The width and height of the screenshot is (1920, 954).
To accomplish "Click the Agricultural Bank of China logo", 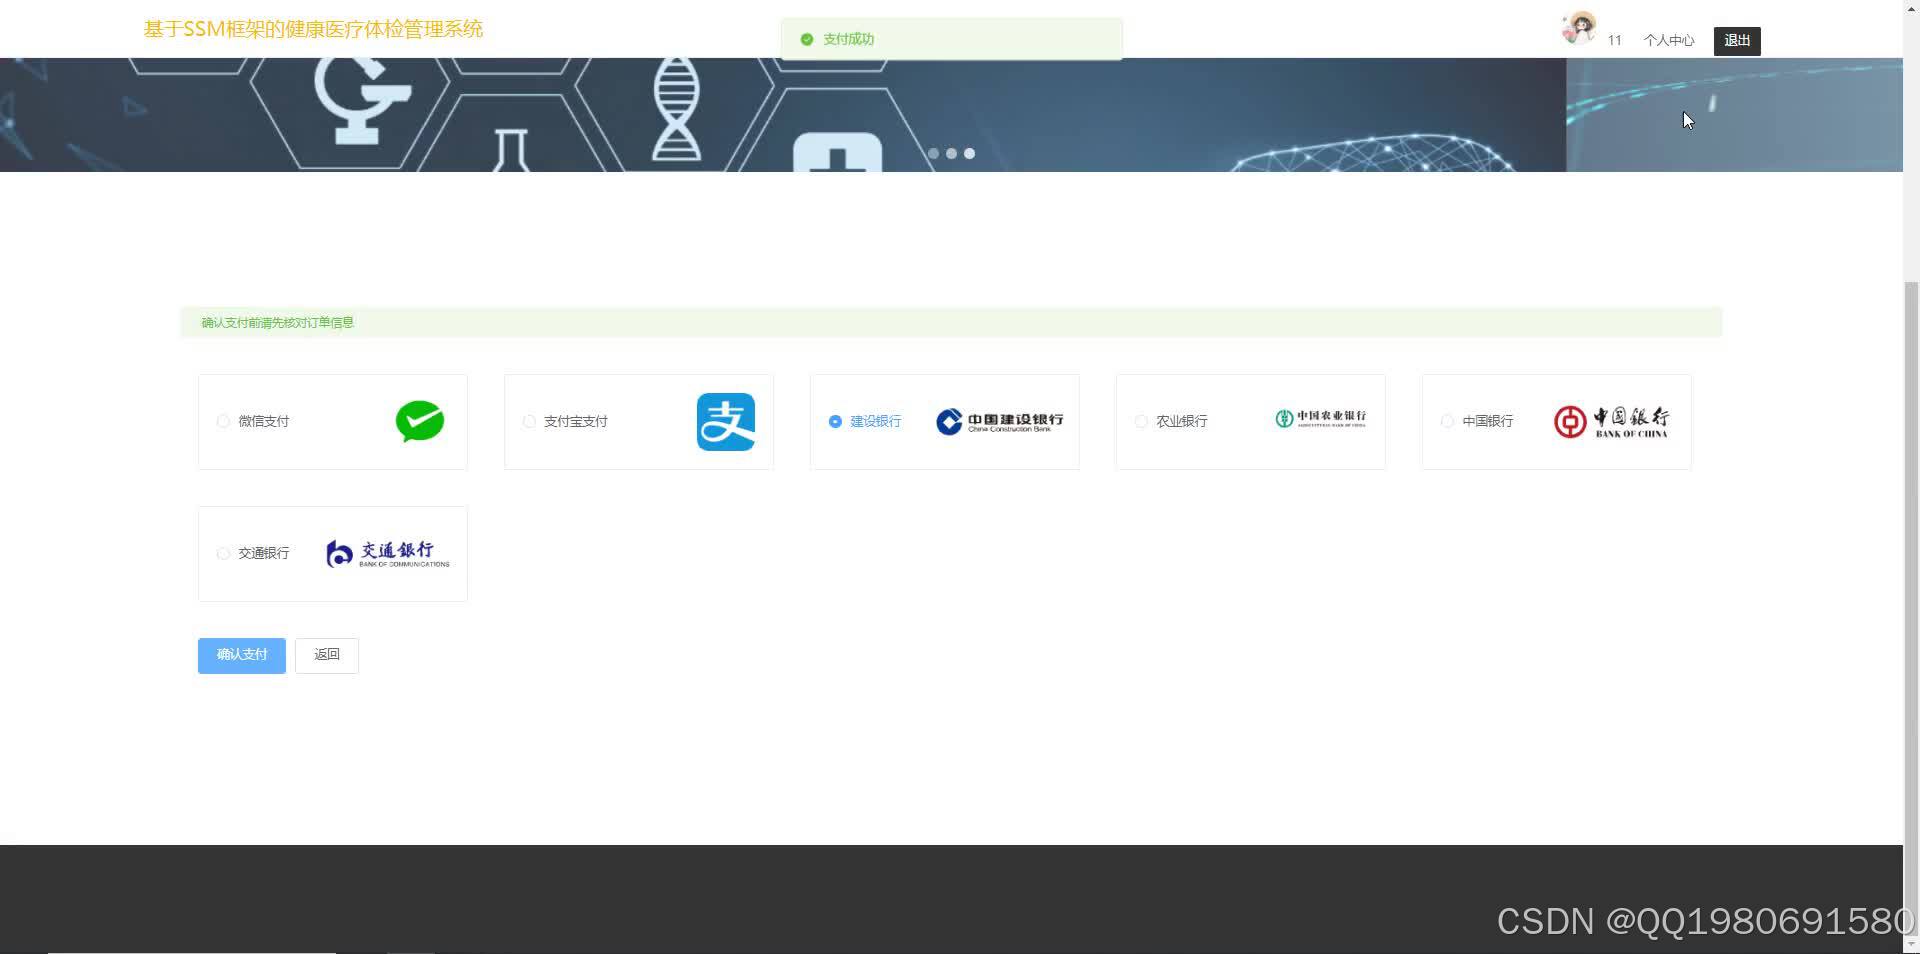I will click(x=1320, y=419).
